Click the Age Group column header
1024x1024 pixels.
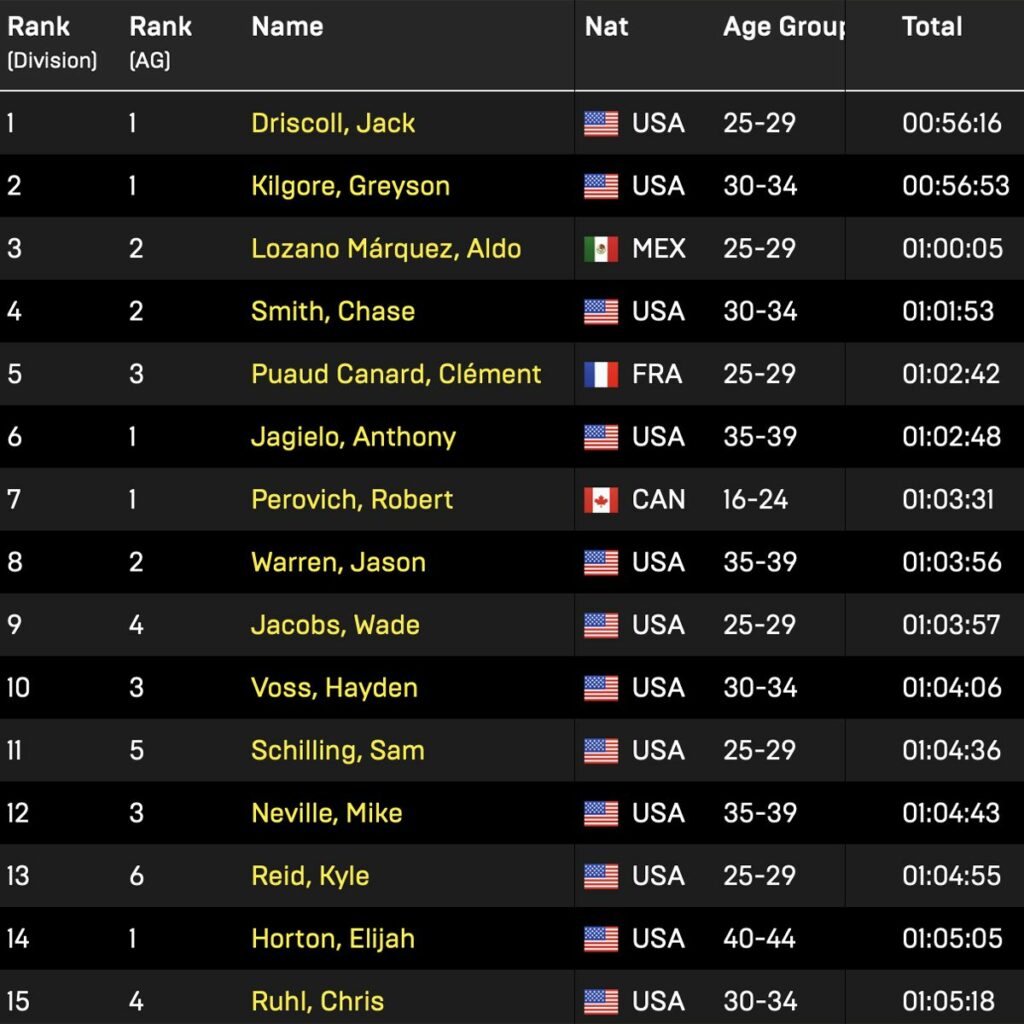(x=784, y=27)
